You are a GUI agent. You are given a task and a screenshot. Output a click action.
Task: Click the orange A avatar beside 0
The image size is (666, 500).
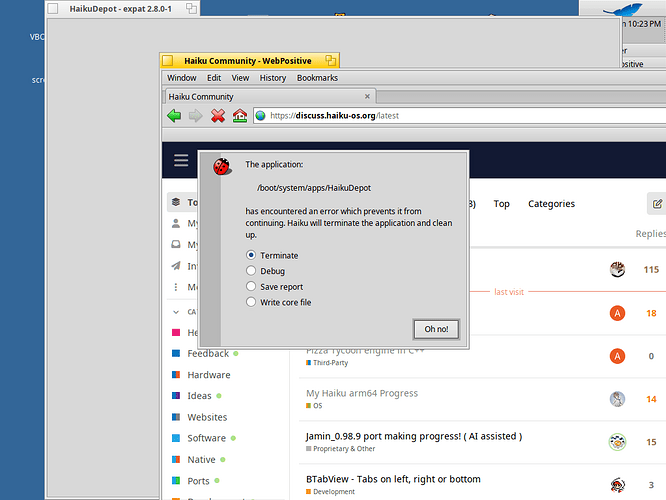click(617, 356)
